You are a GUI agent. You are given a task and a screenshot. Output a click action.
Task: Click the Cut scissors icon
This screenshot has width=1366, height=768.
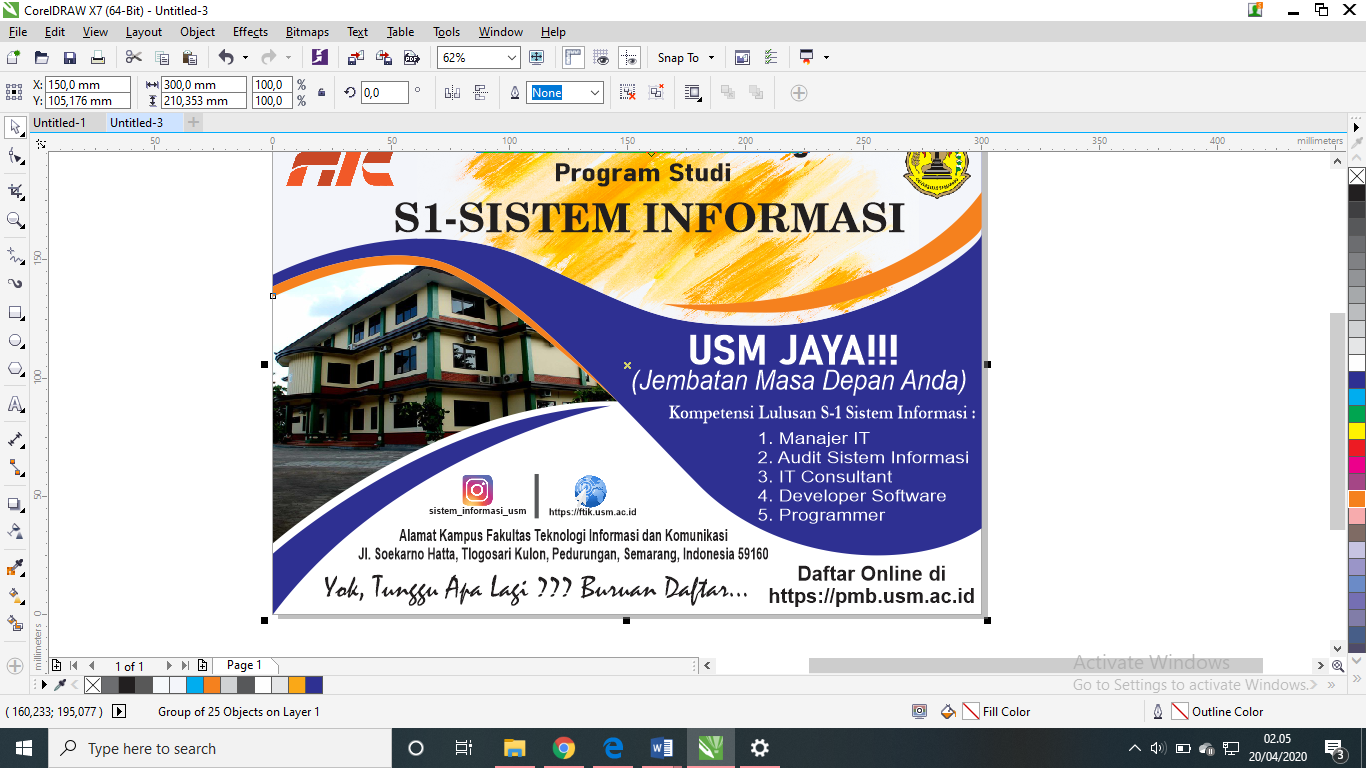coord(134,58)
